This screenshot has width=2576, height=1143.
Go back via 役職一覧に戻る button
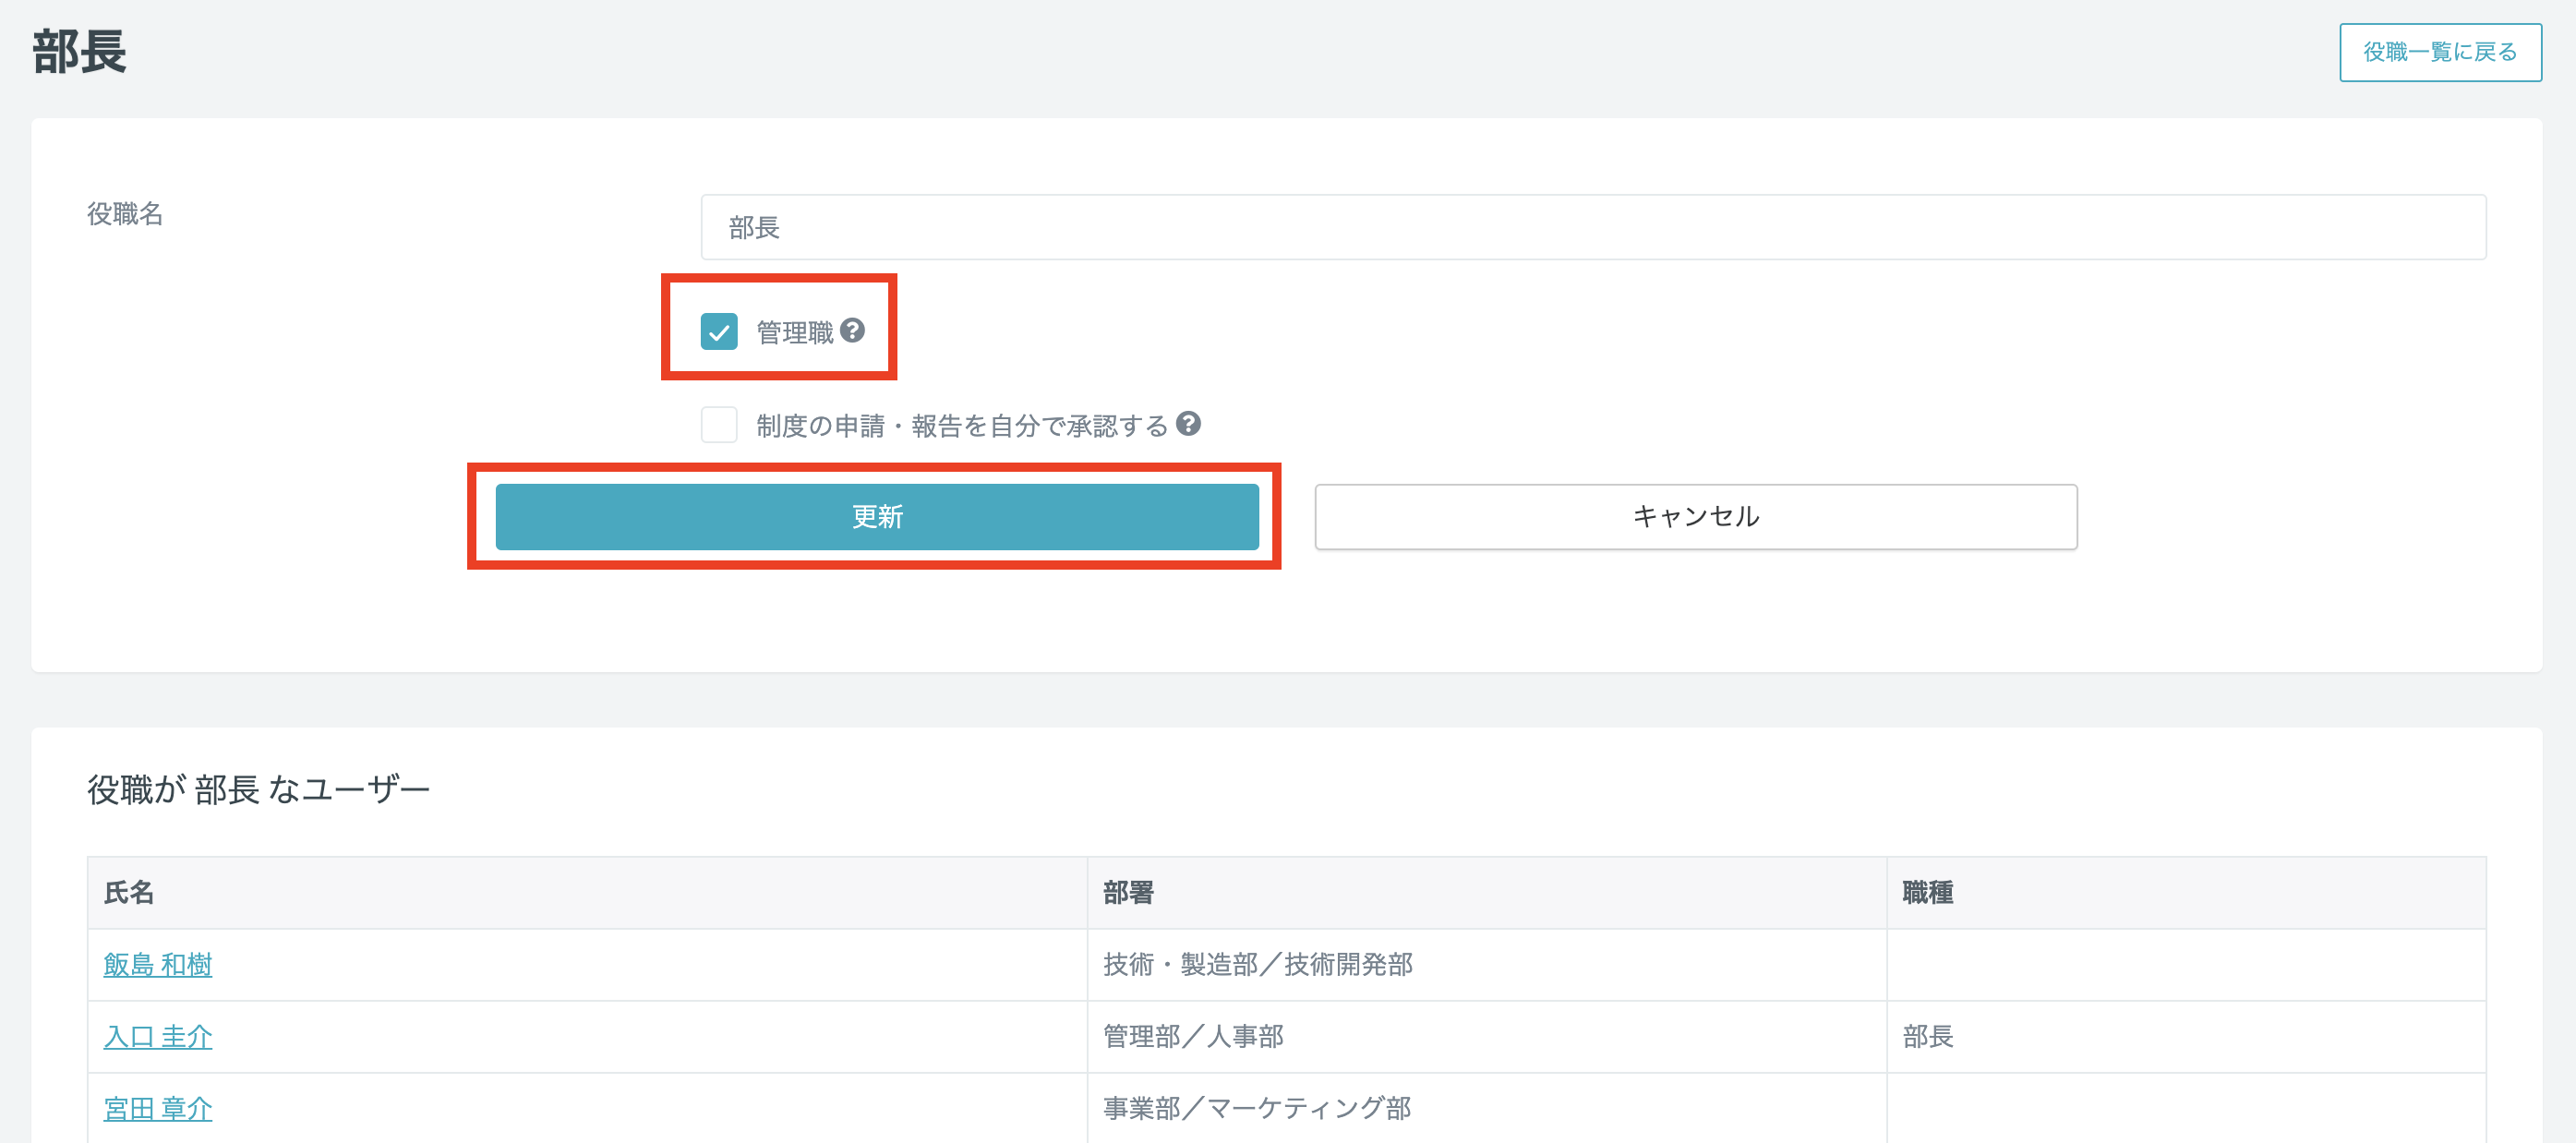click(x=2440, y=52)
